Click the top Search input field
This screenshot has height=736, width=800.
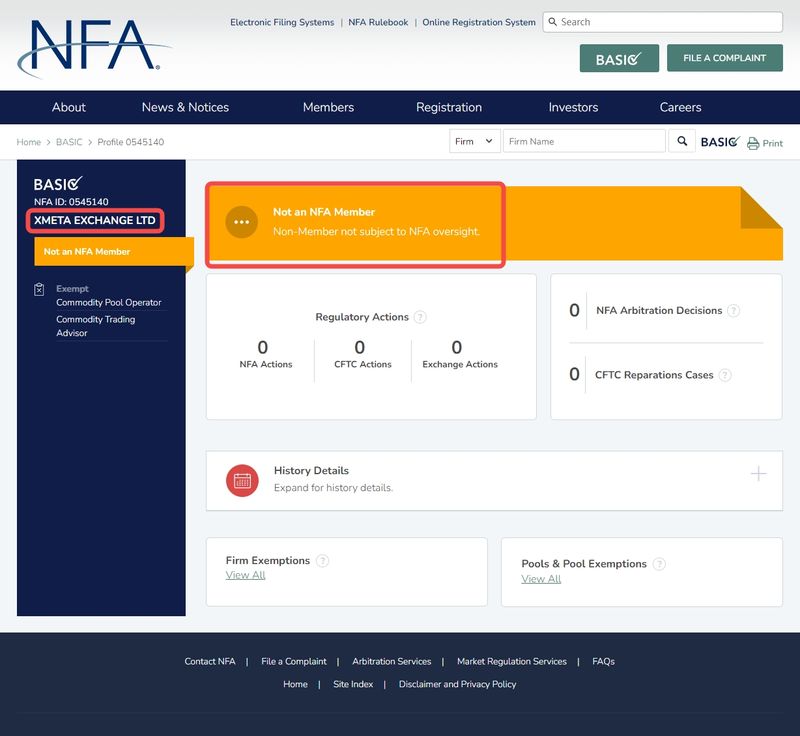(662, 22)
